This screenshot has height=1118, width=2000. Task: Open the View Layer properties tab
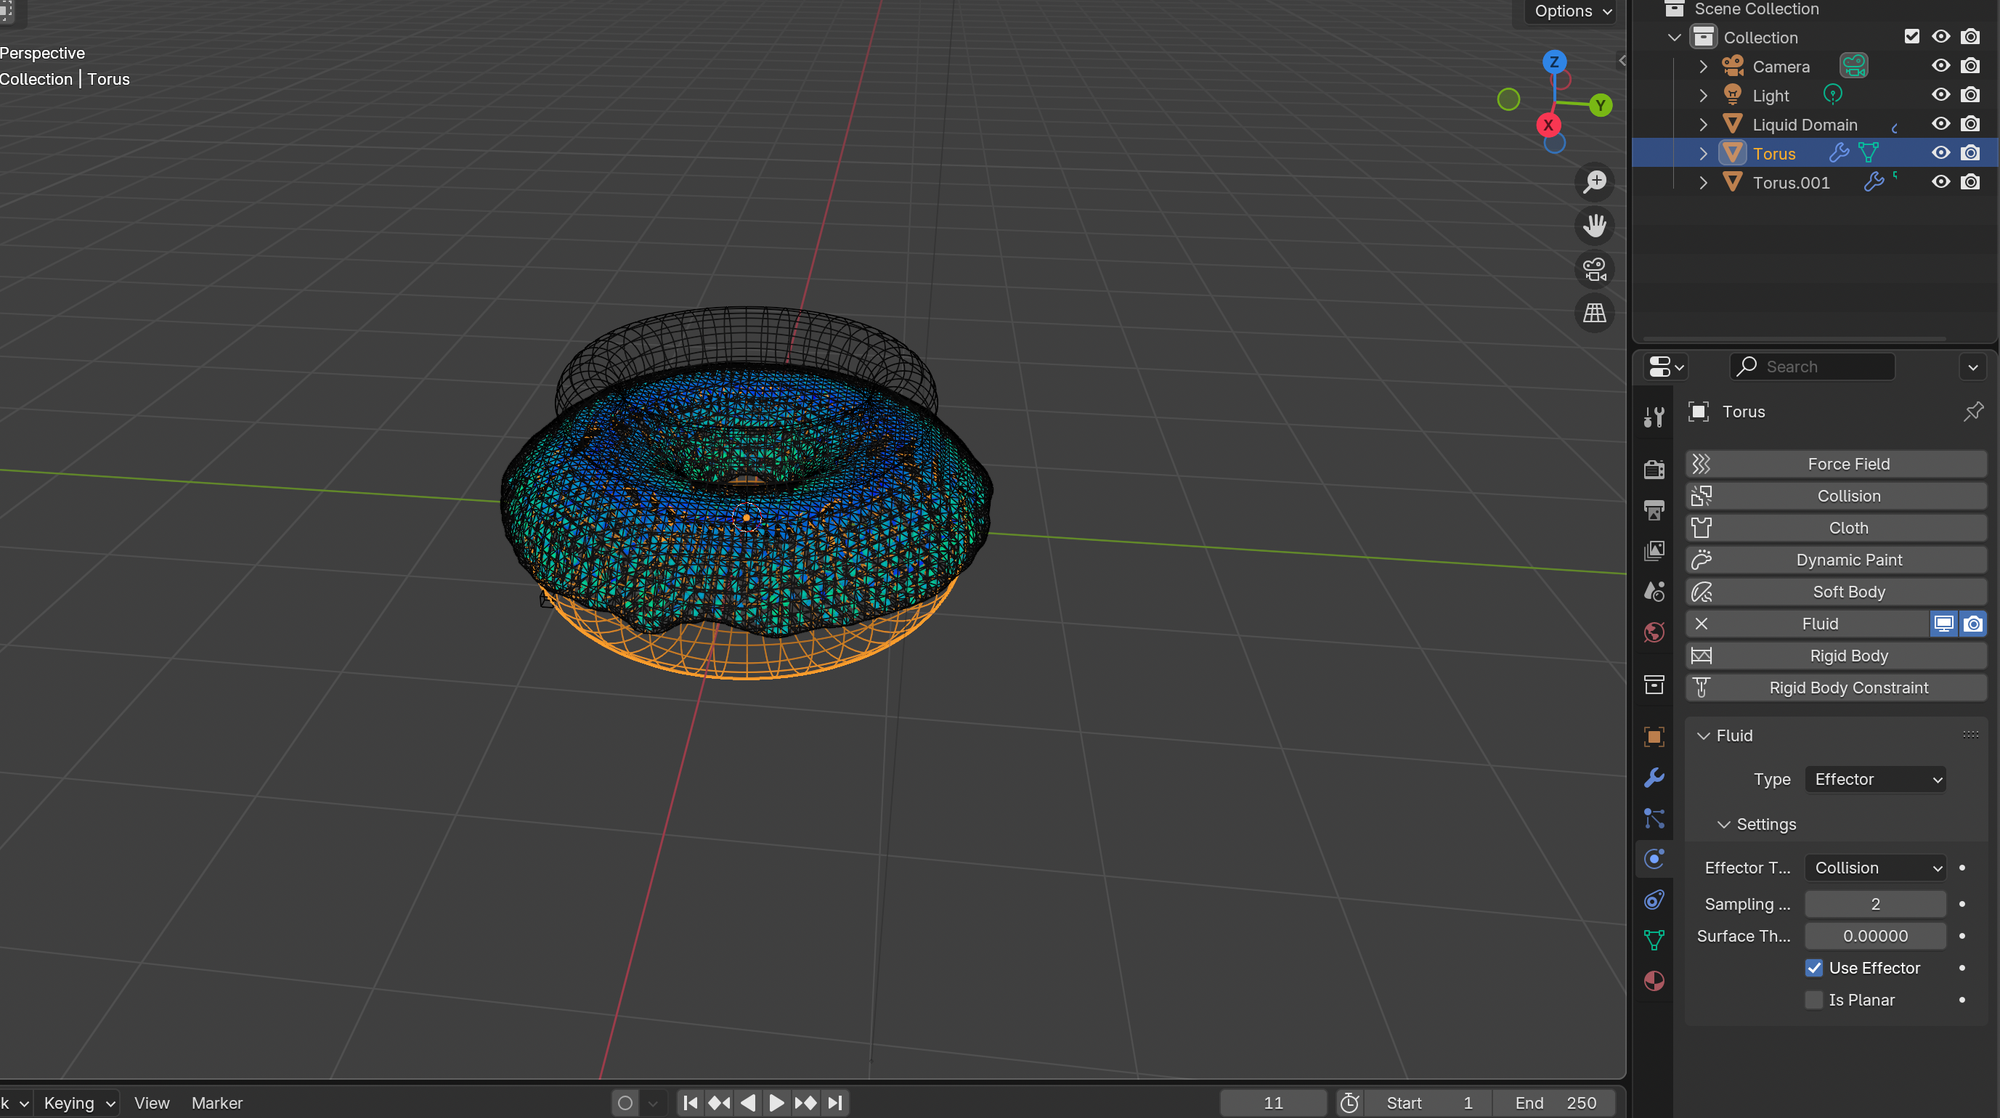(1654, 551)
